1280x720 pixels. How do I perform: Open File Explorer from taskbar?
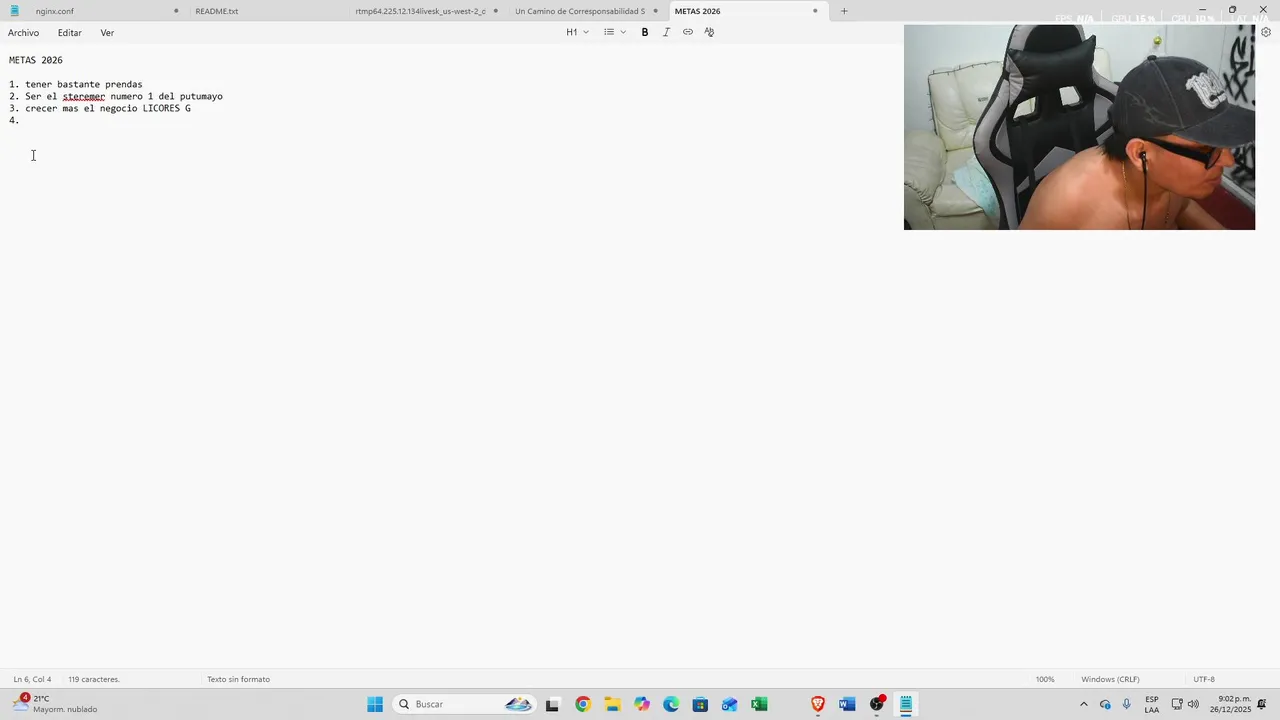(x=612, y=704)
